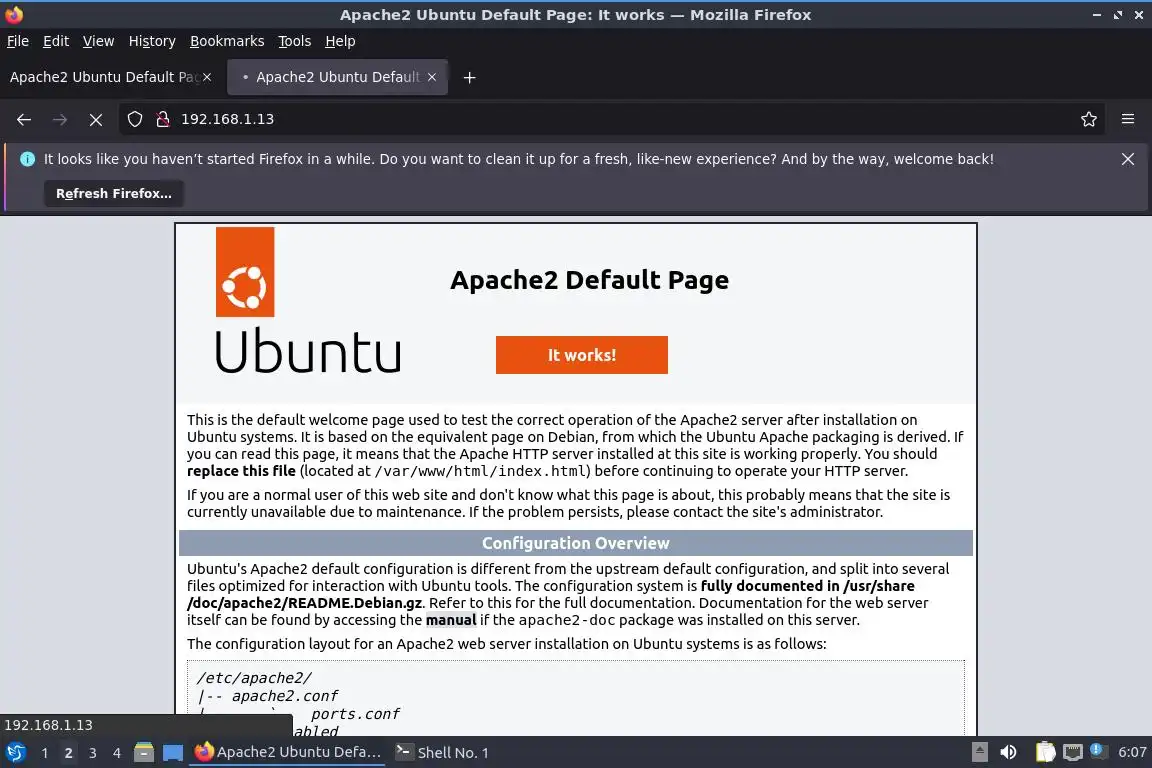Open the application launcher in the taskbar
The image size is (1152, 768).
pyautogui.click(x=15, y=753)
